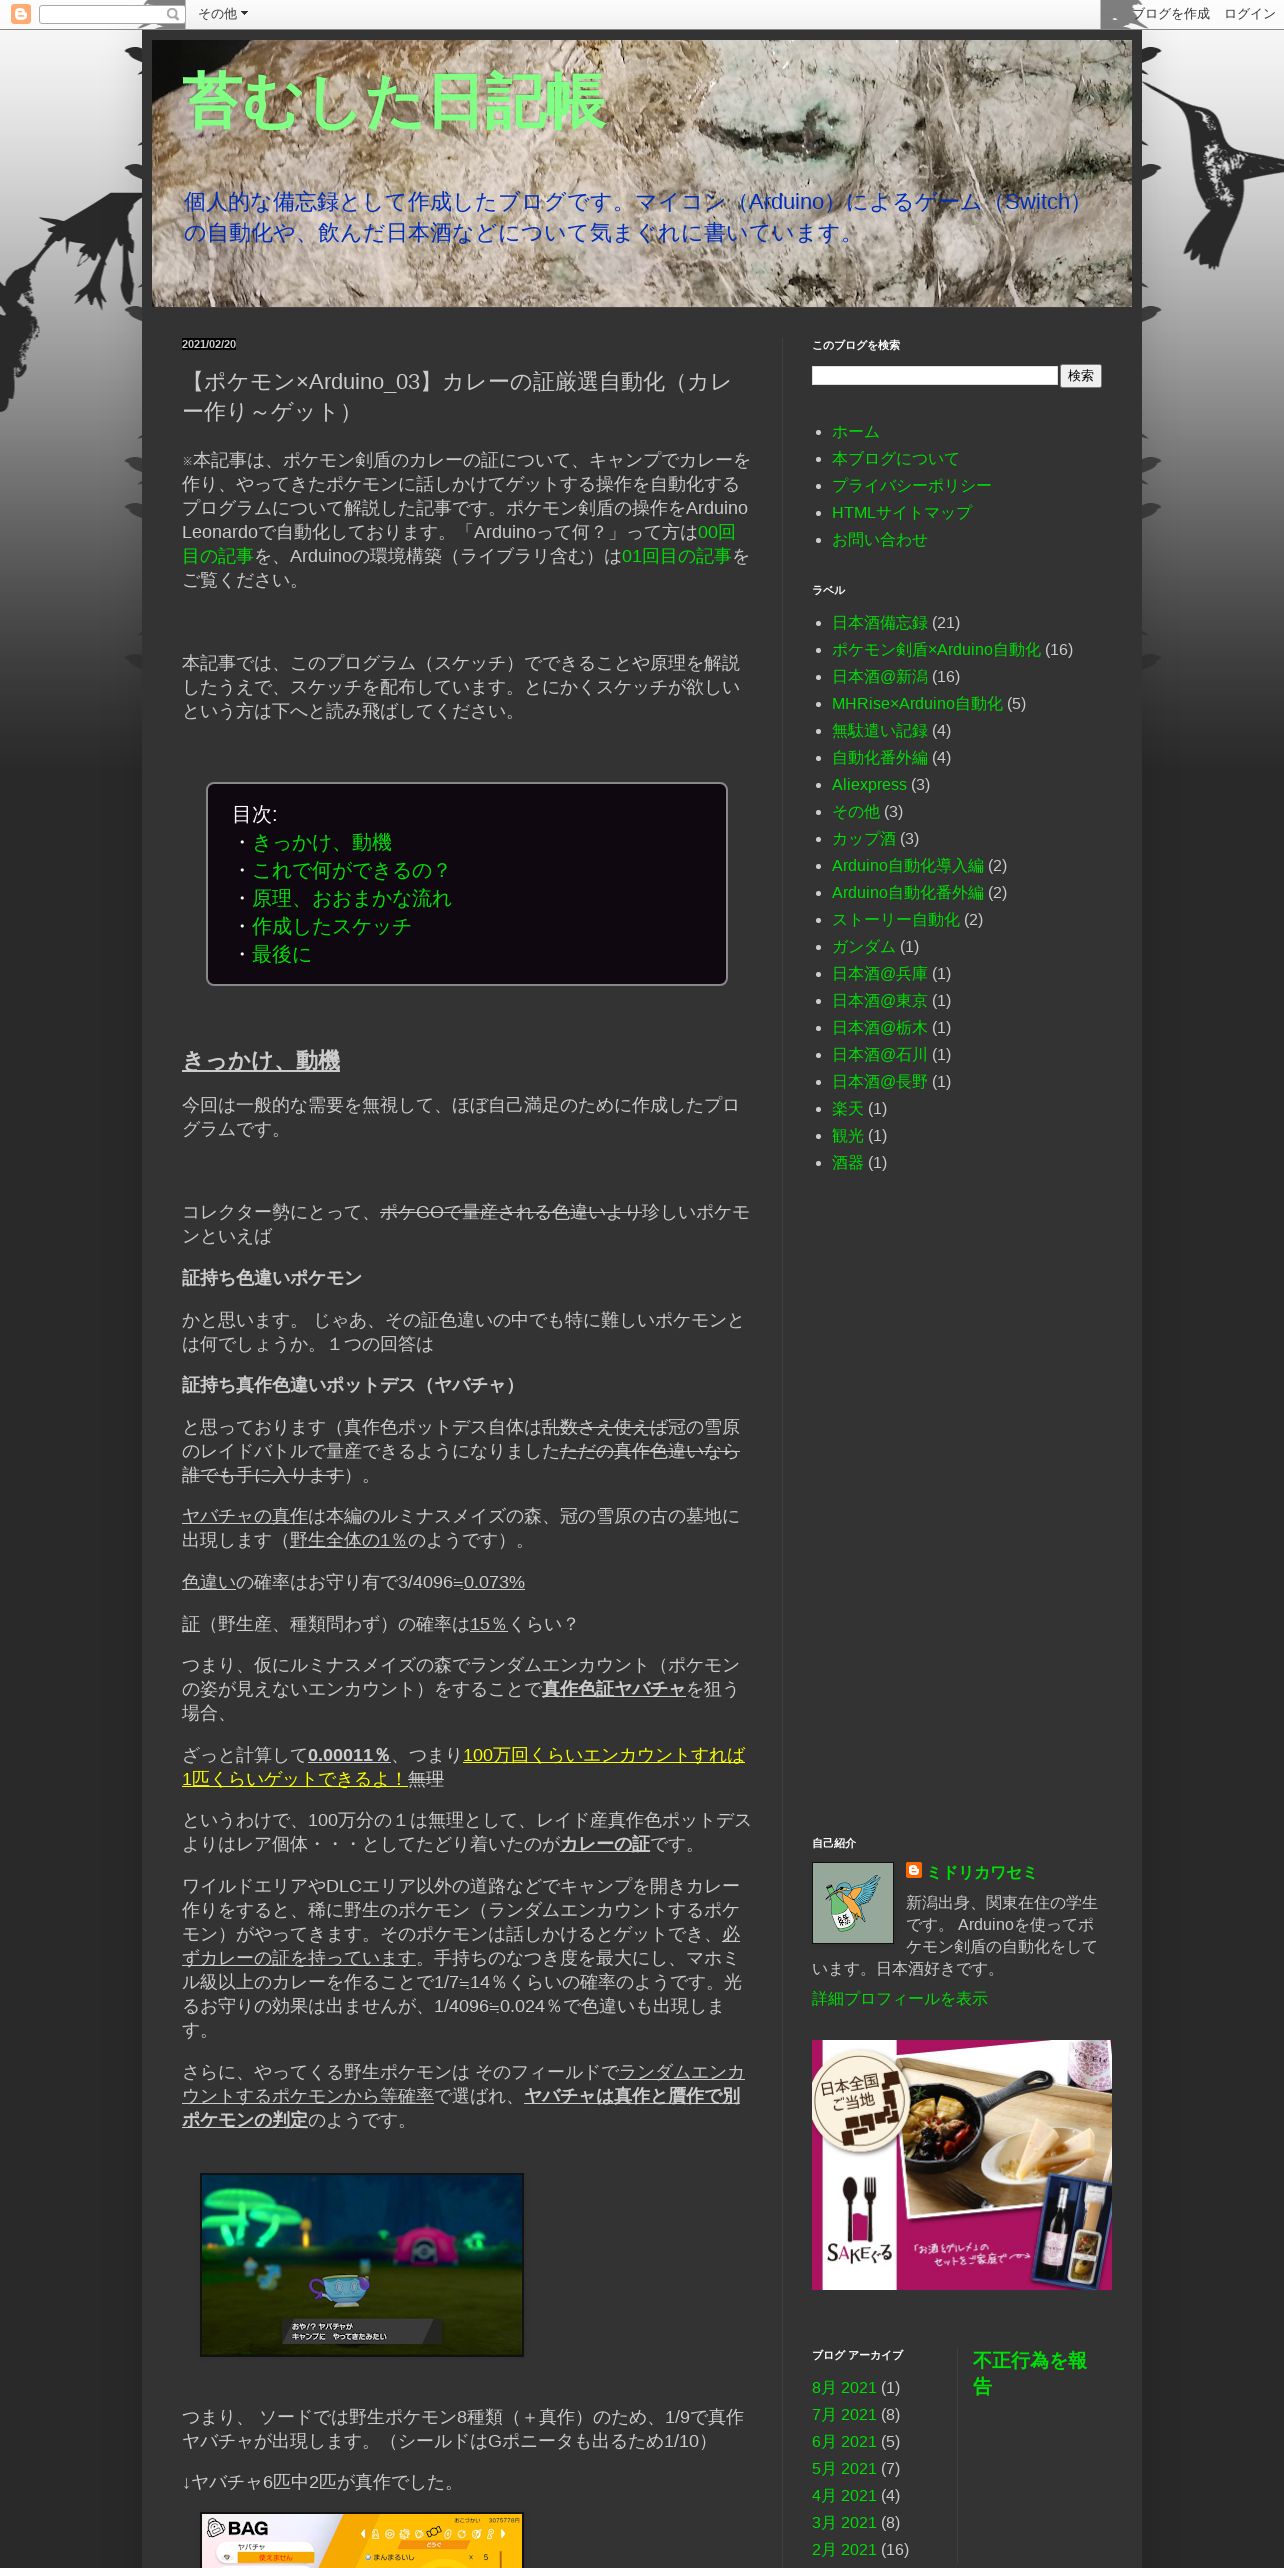Open 3月 2021 archive
This screenshot has width=1284, height=2568.
(844, 2523)
